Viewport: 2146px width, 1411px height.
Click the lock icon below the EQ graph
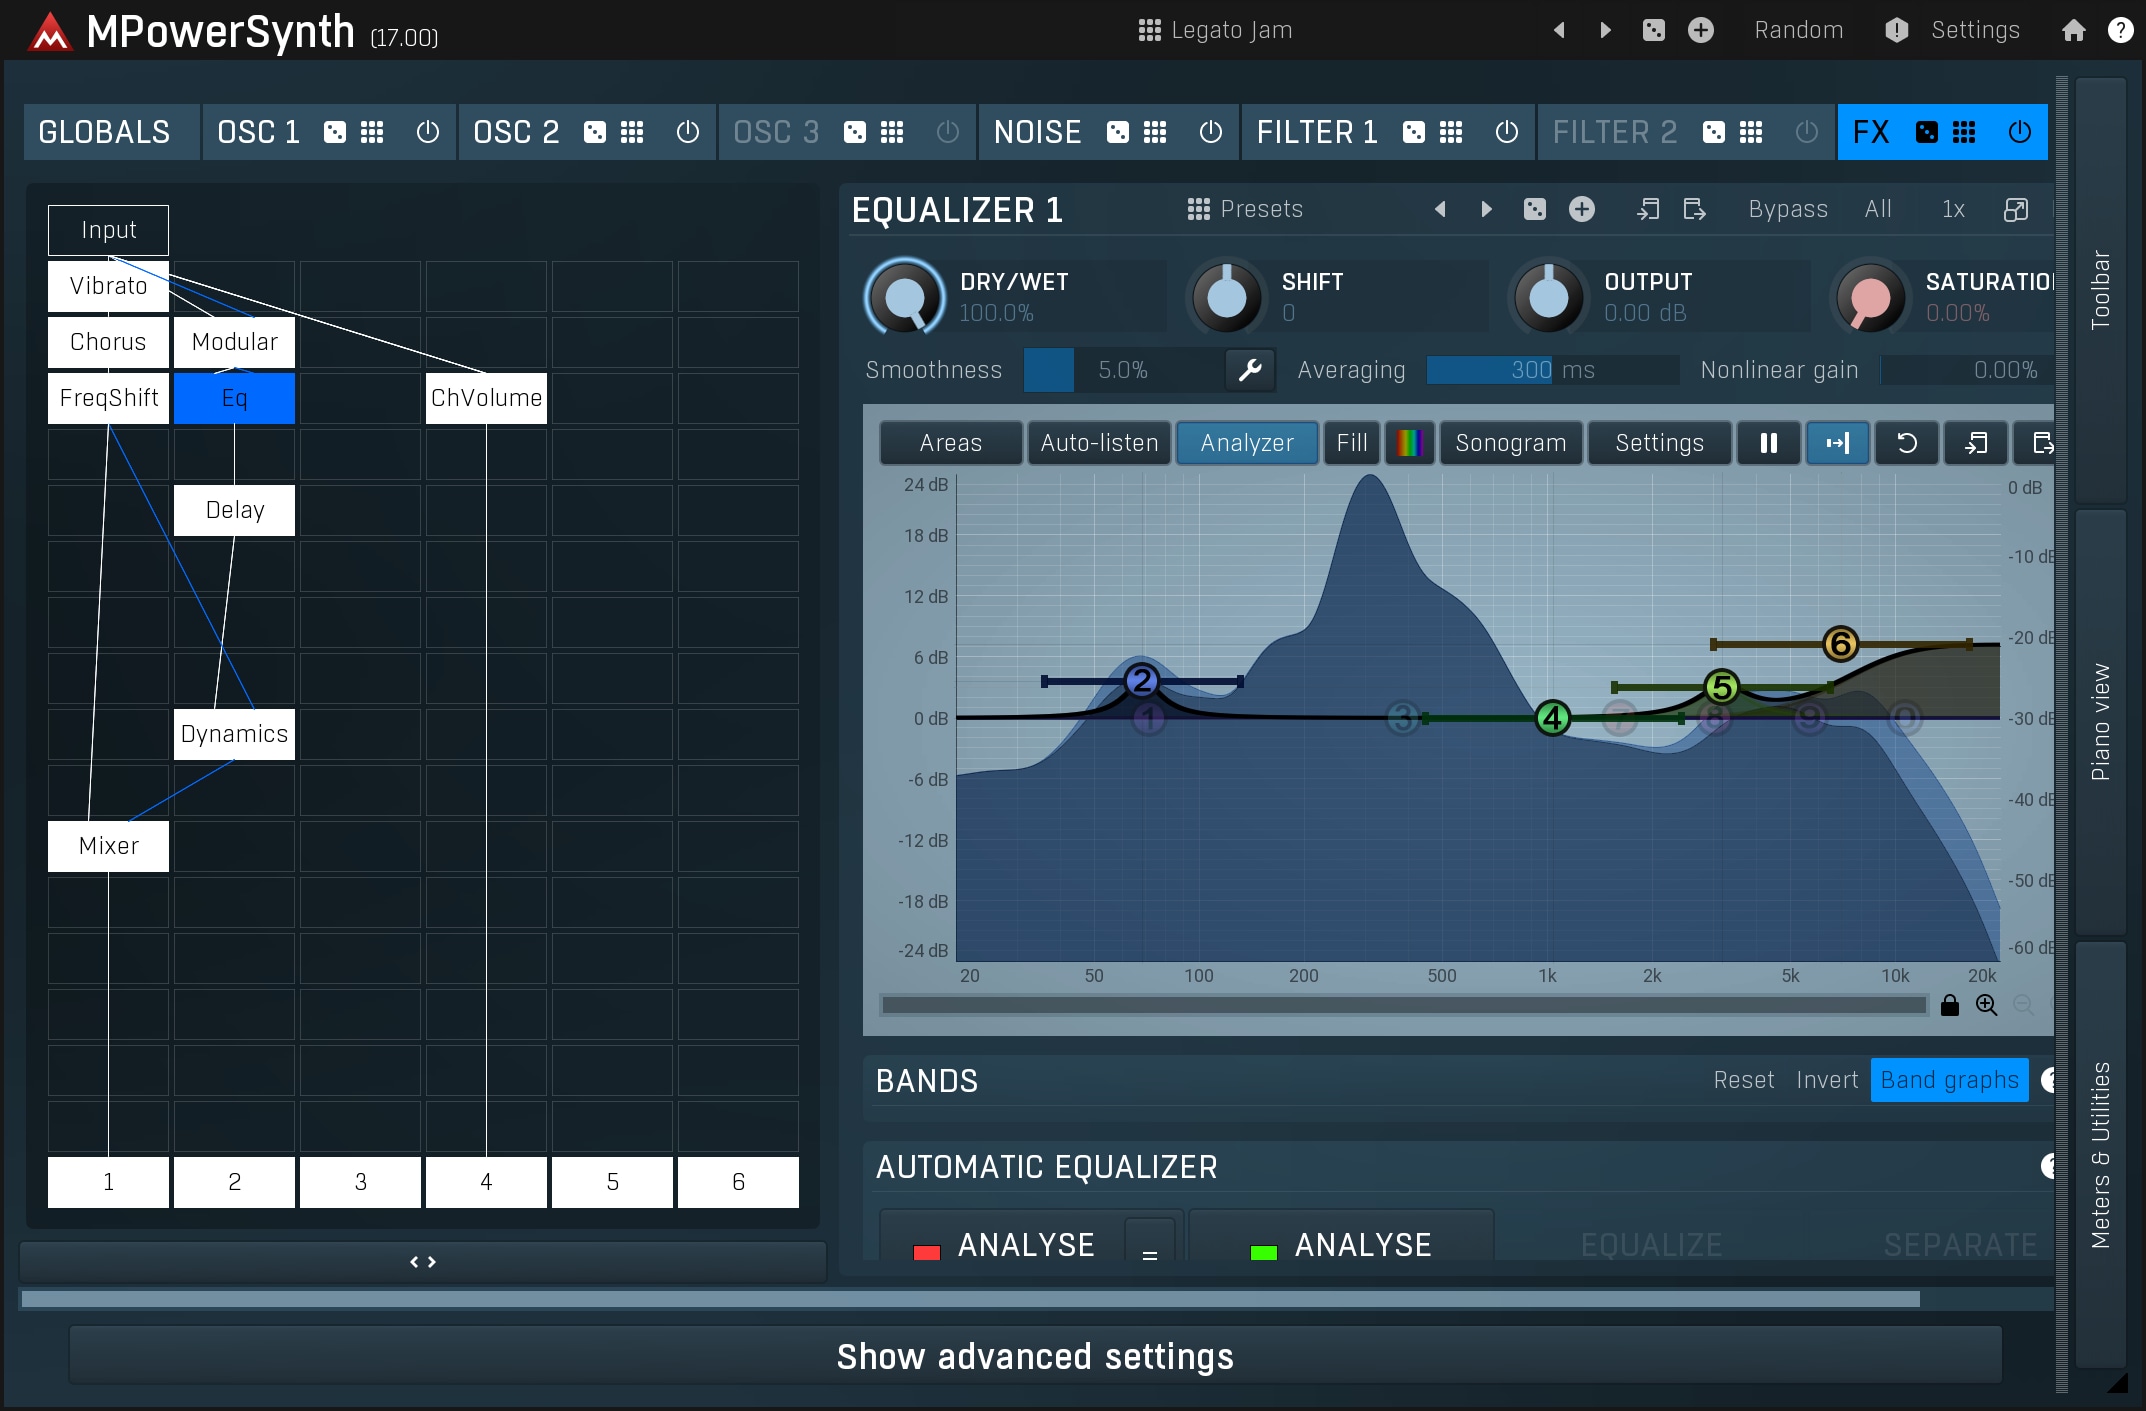point(1949,1005)
